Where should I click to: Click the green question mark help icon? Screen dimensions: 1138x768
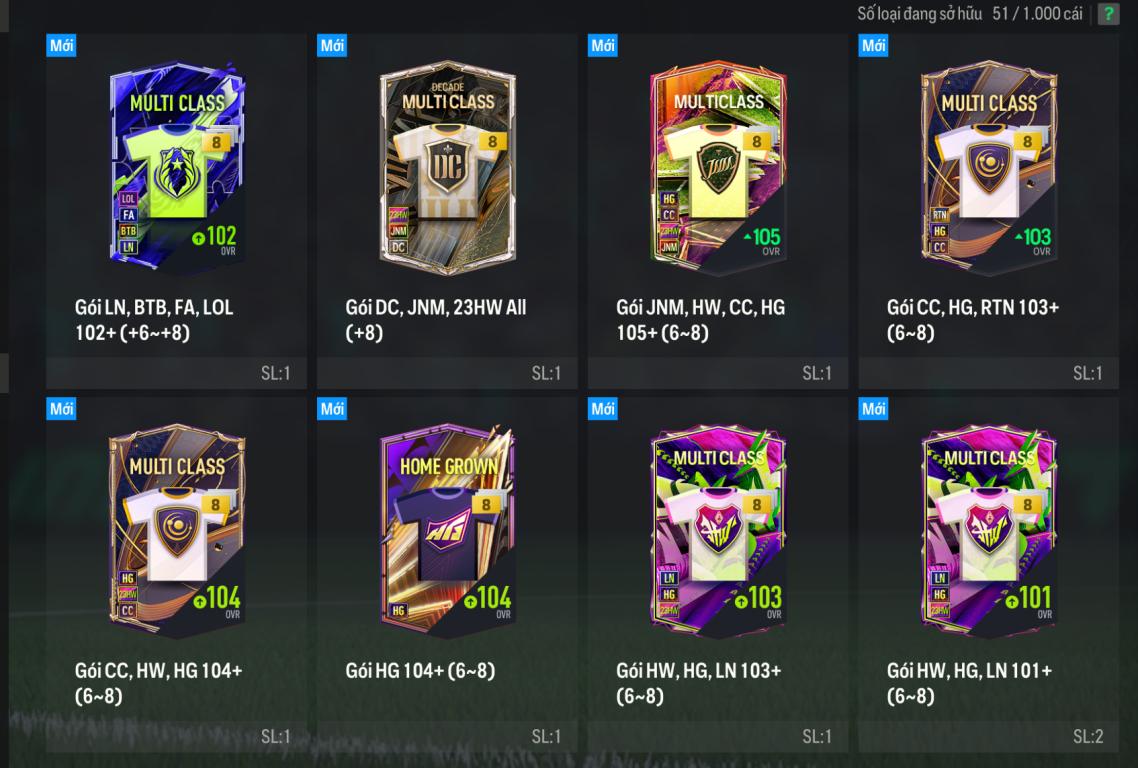1108,14
